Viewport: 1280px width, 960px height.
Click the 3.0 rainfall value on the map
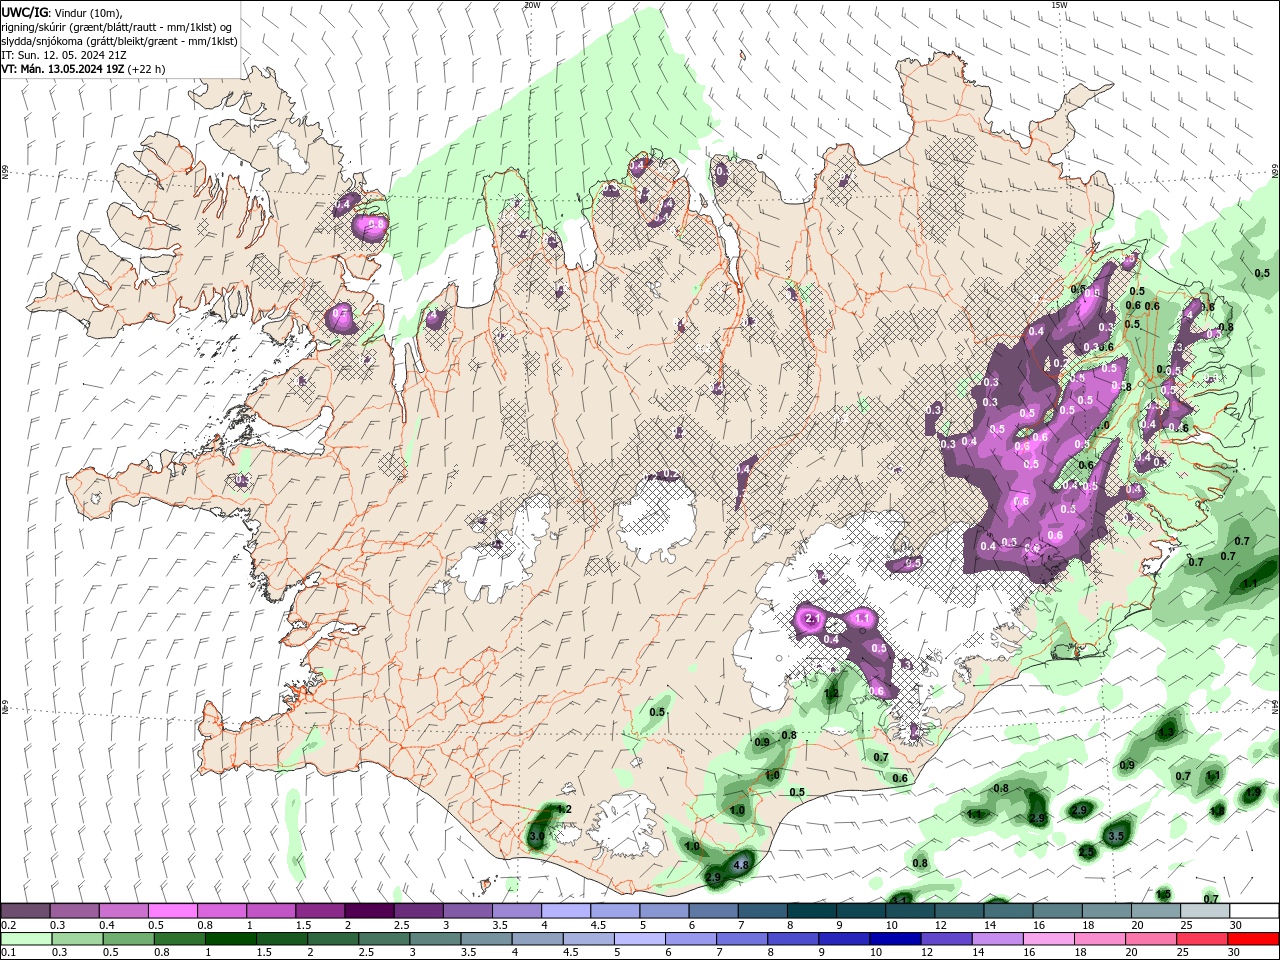[x=537, y=836]
